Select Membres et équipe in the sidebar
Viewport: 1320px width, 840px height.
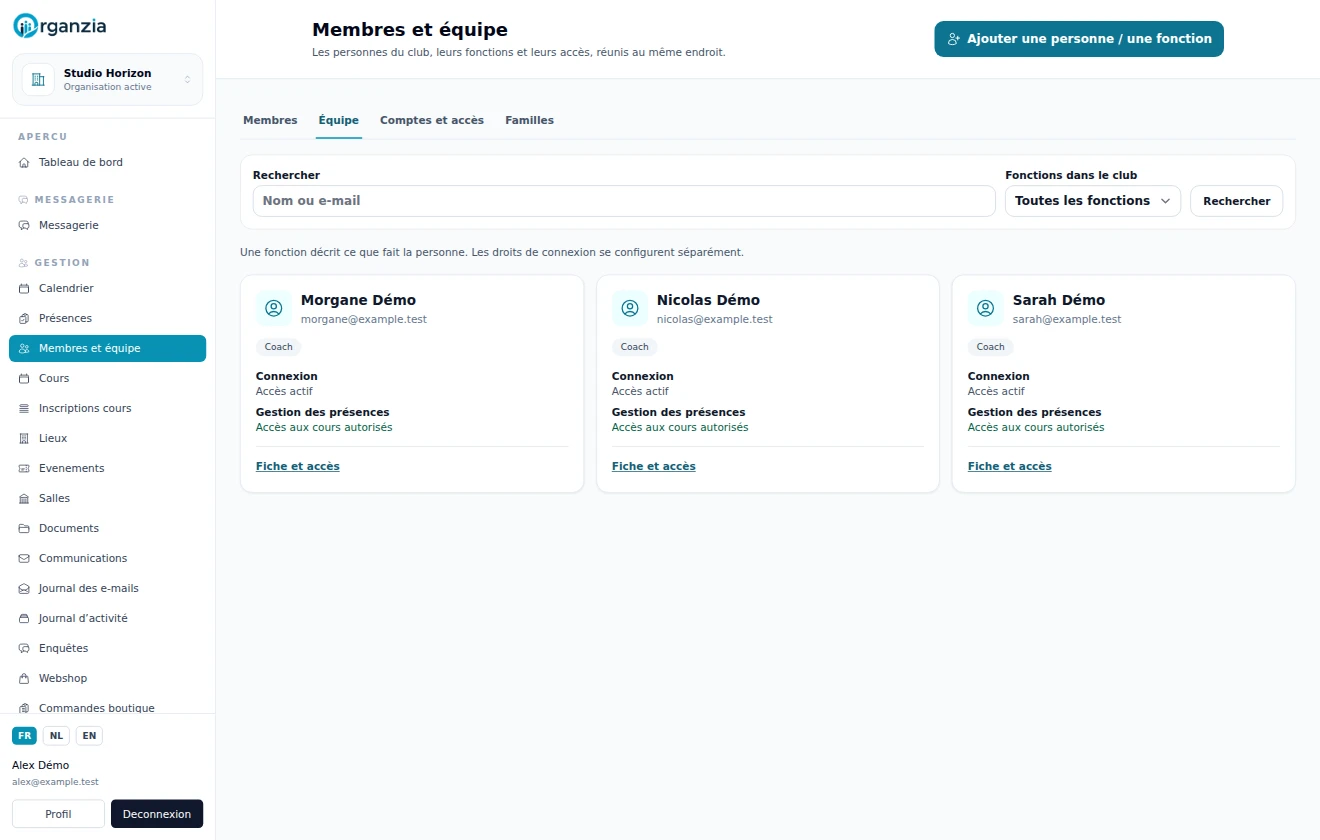[x=107, y=348]
